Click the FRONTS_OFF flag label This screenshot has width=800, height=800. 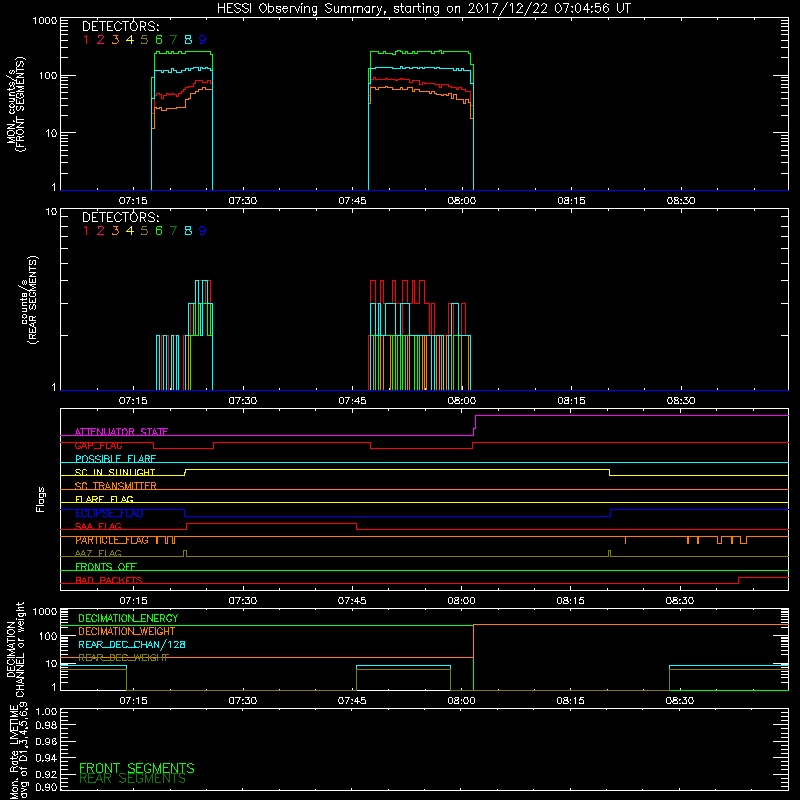106,567
